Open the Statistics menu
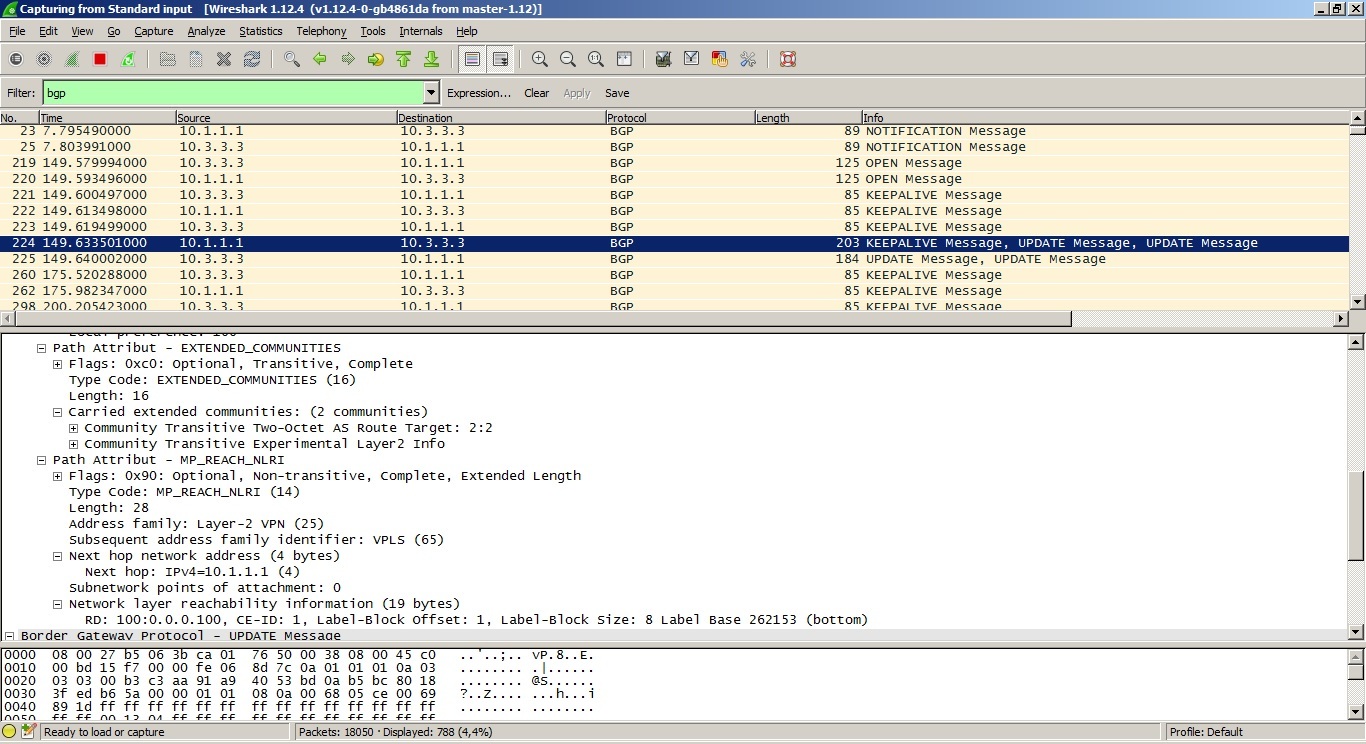 (260, 31)
